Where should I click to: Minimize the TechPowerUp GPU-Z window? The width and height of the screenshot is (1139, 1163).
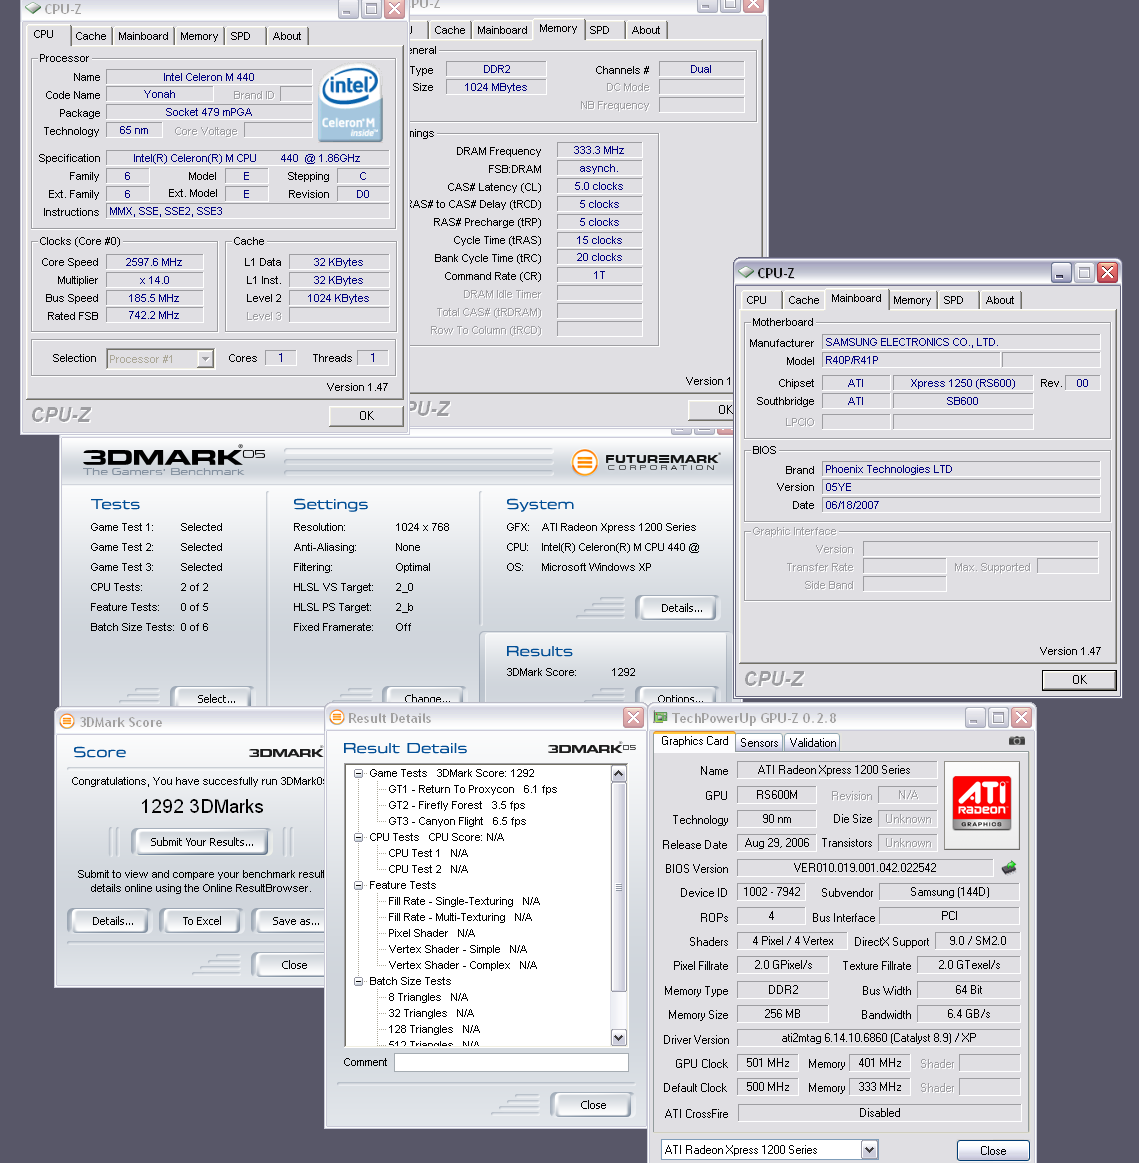click(975, 717)
